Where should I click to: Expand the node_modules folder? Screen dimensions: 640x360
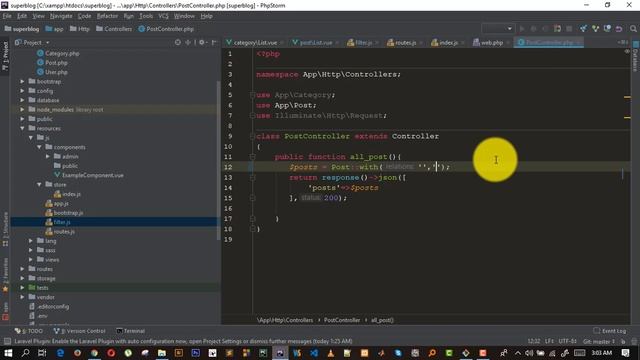click(22, 110)
